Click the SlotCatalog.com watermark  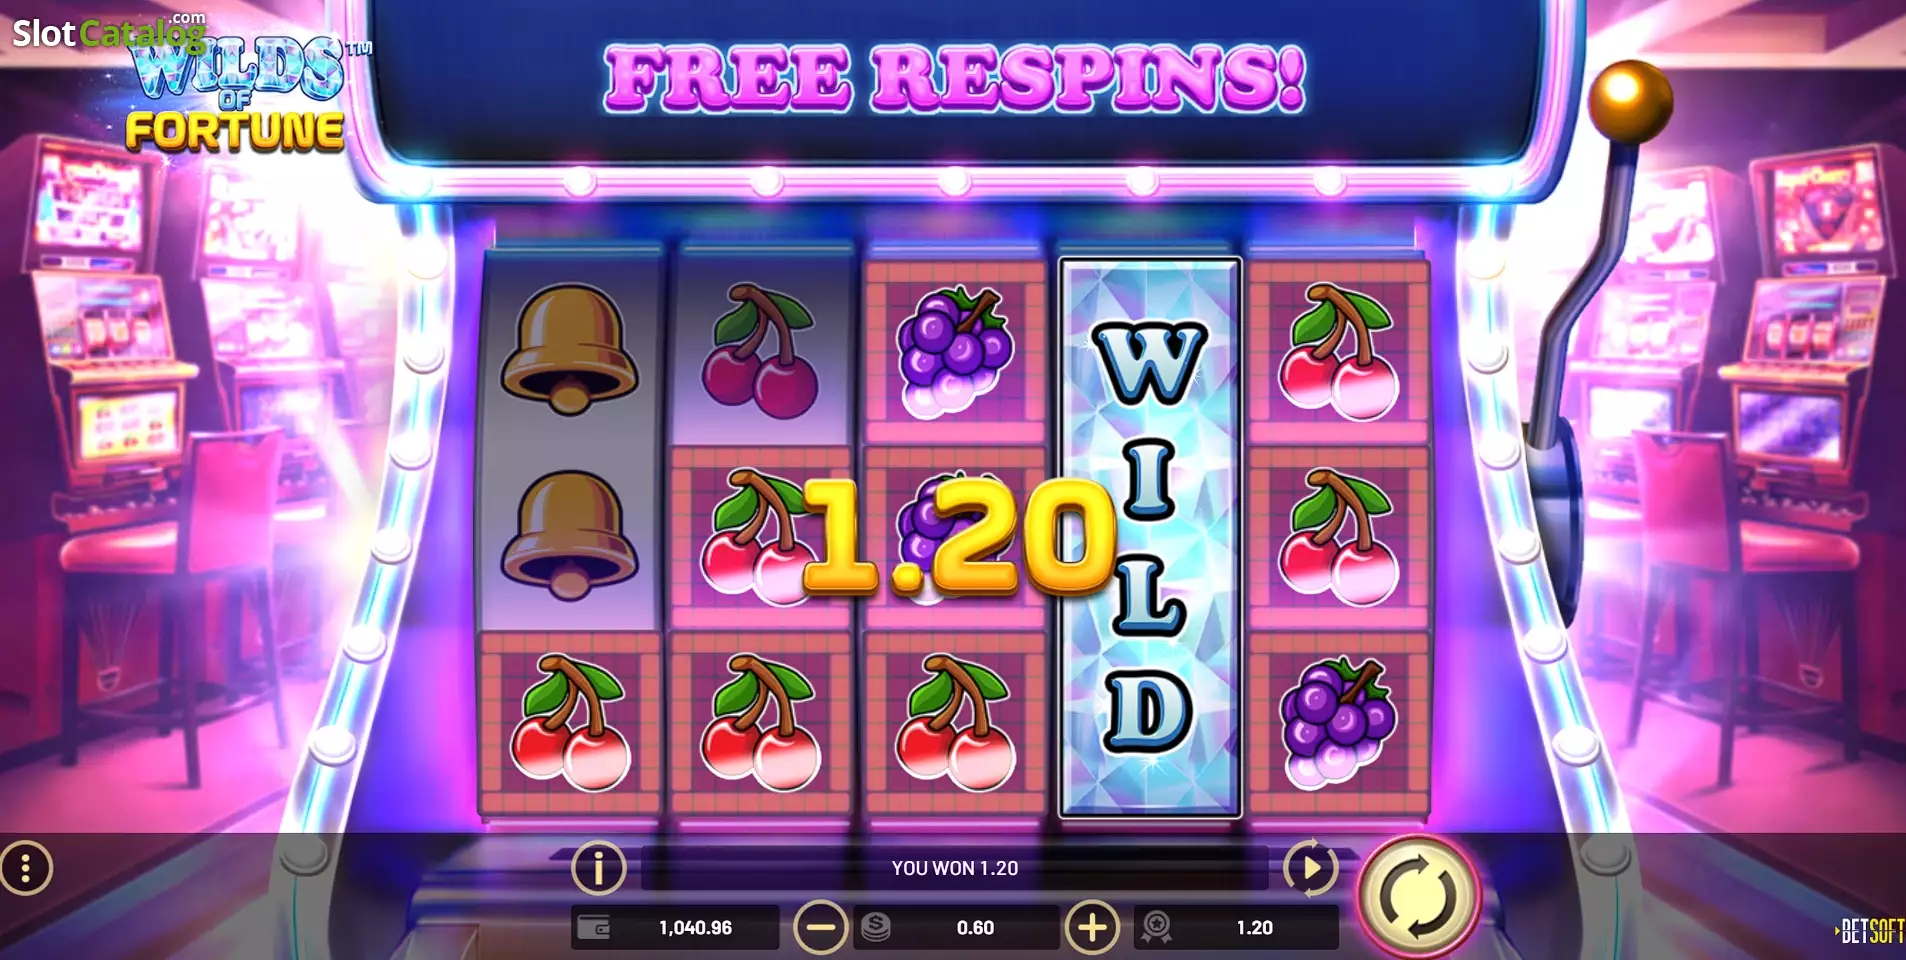(x=109, y=32)
